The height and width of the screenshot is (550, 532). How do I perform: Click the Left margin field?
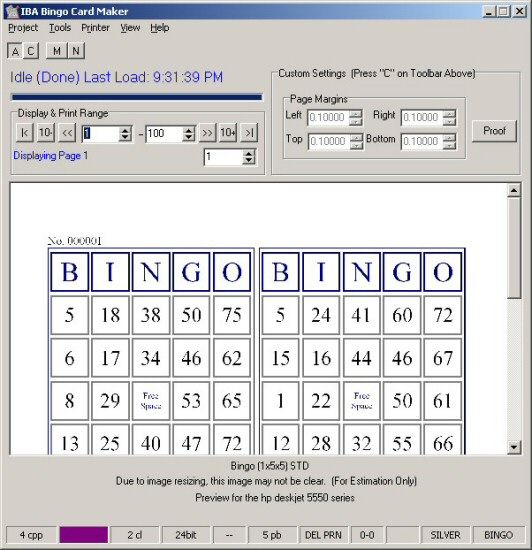pos(328,118)
